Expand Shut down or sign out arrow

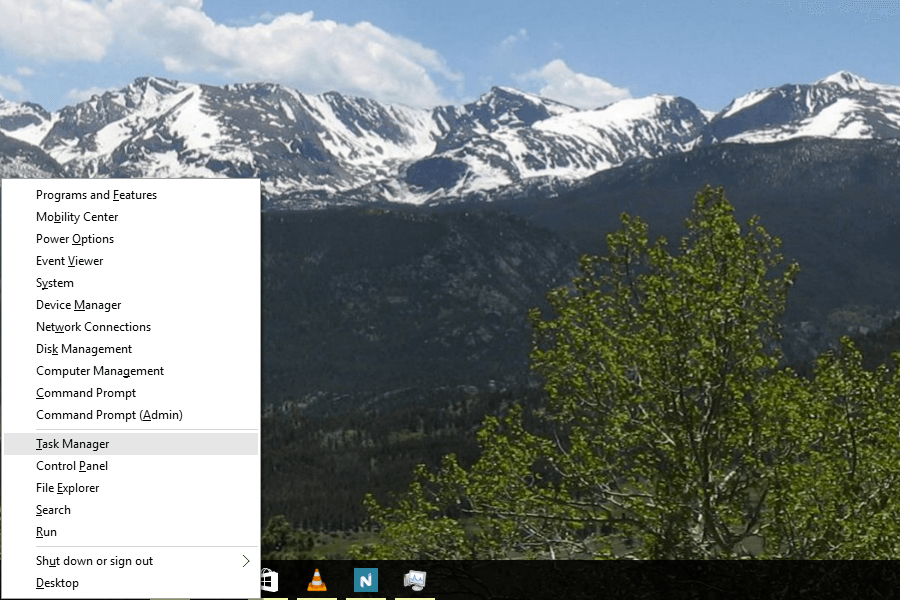point(246,561)
